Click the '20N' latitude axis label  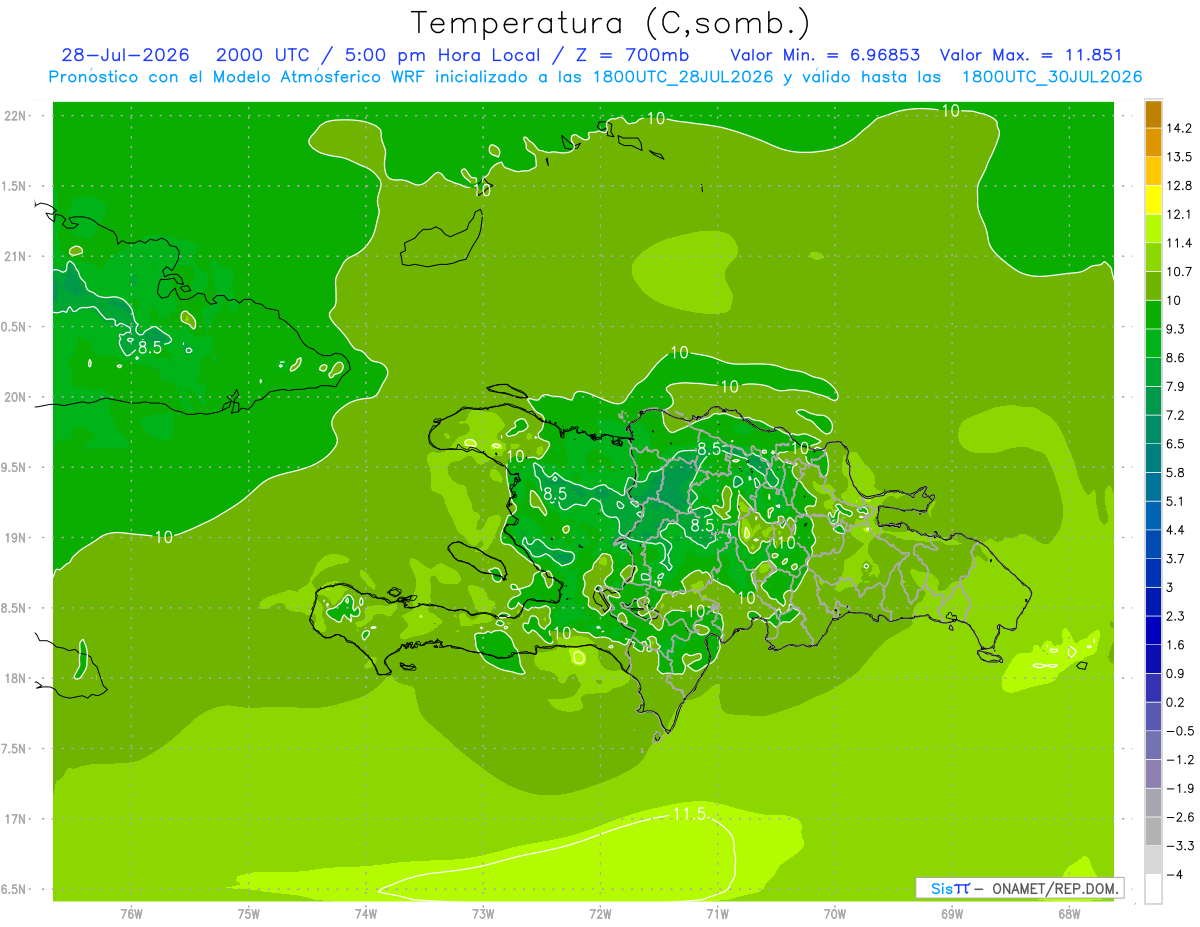17,397
